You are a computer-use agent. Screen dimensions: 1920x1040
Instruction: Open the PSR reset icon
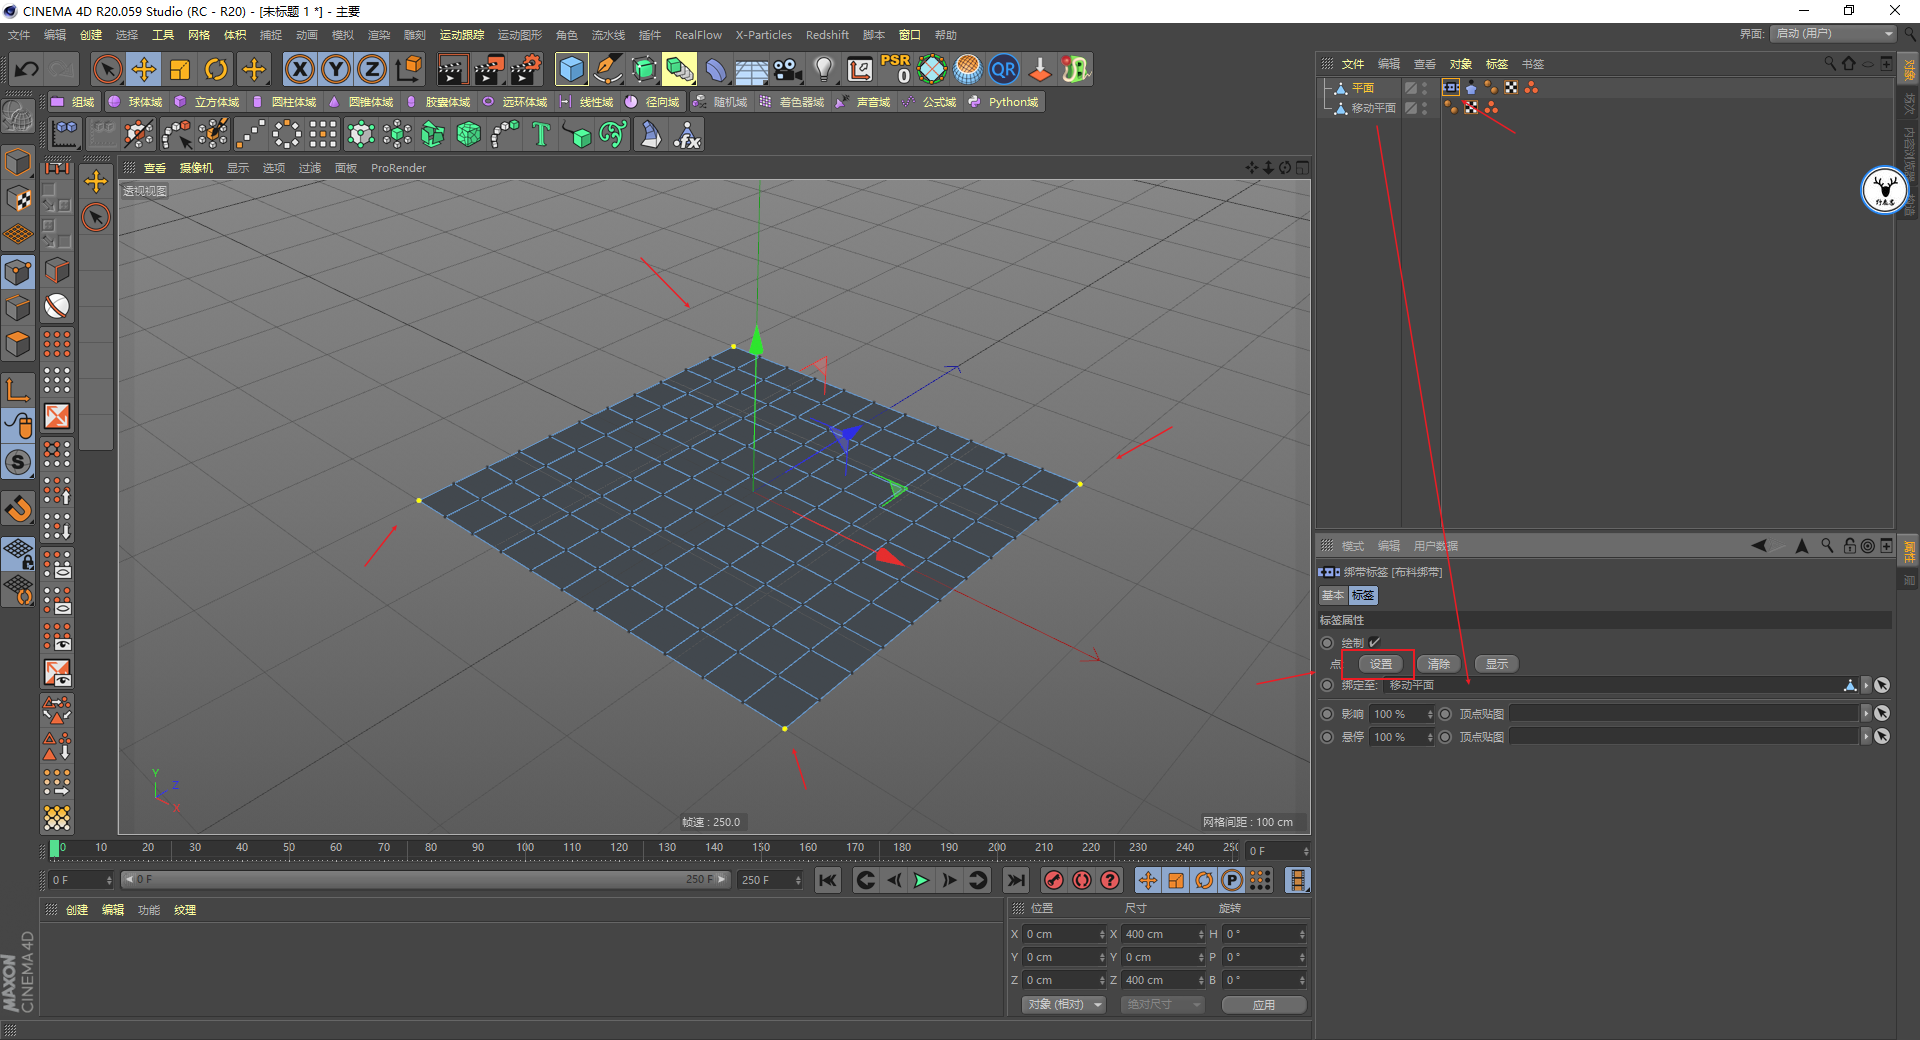[x=895, y=69]
